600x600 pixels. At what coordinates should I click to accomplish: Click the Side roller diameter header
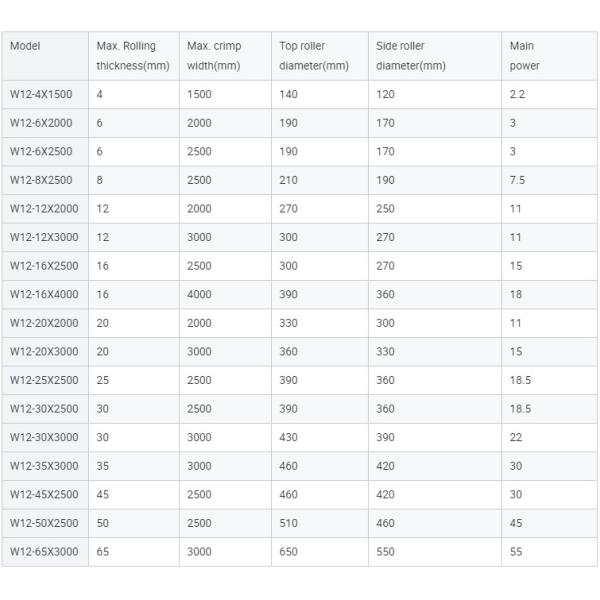click(410, 56)
